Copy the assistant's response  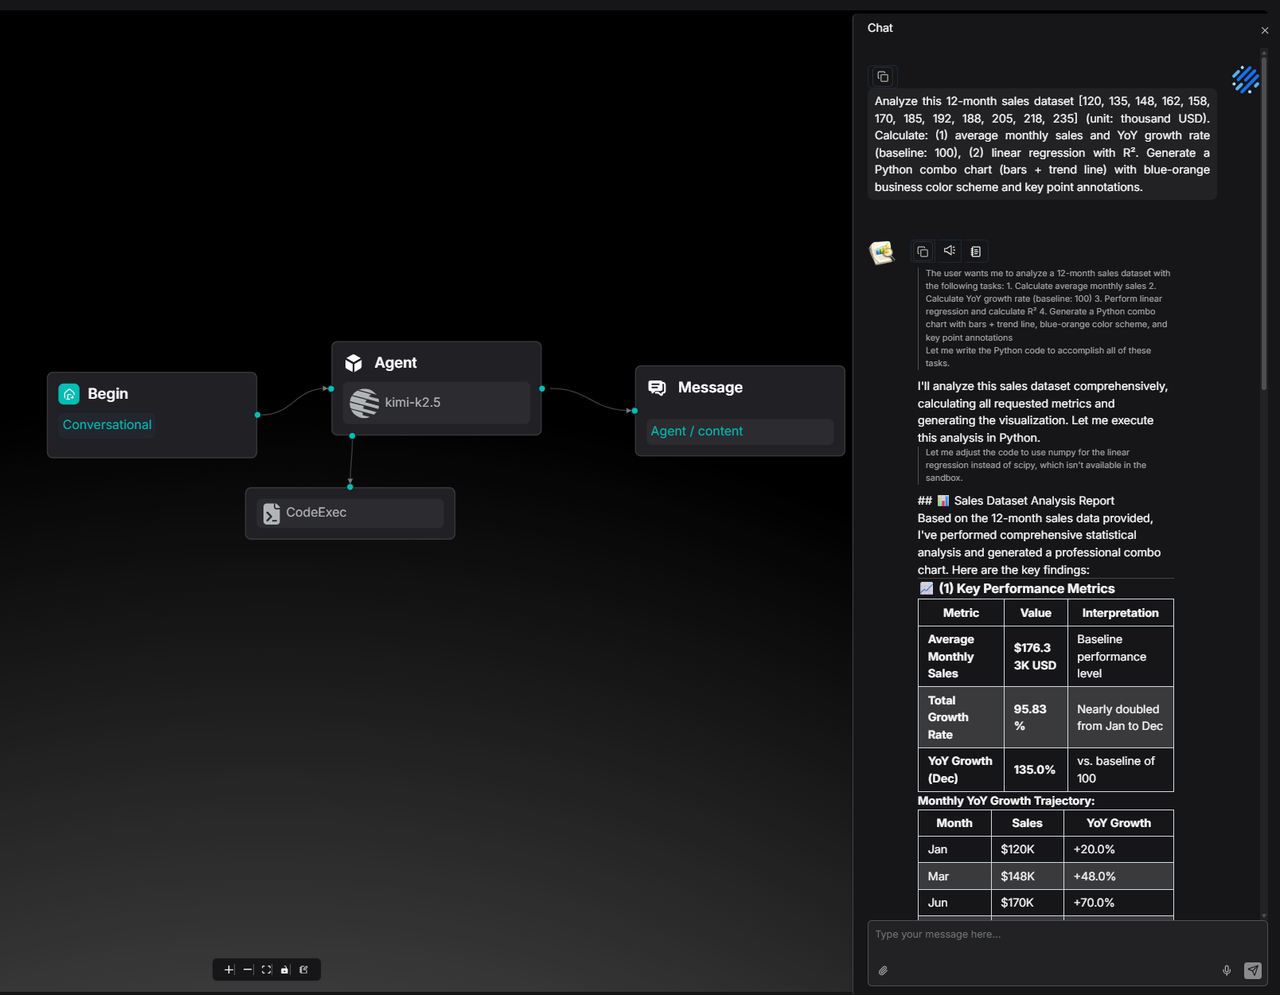click(x=923, y=252)
